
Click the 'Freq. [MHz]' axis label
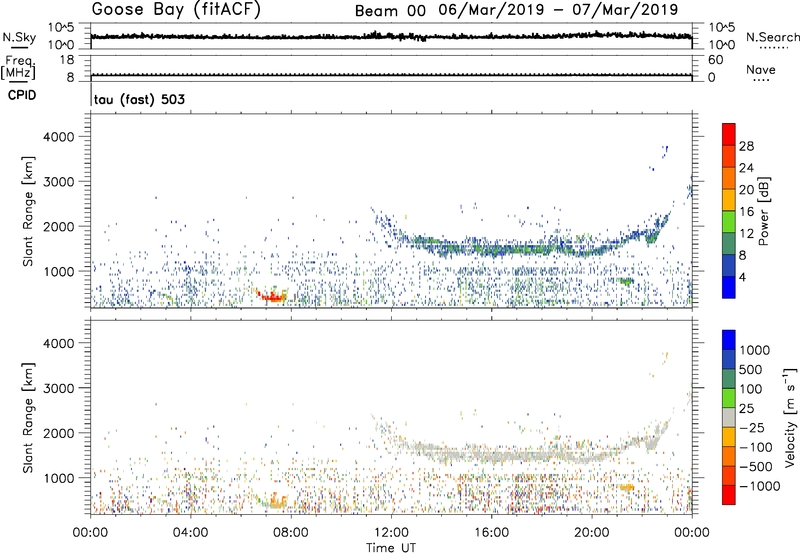click(18, 67)
